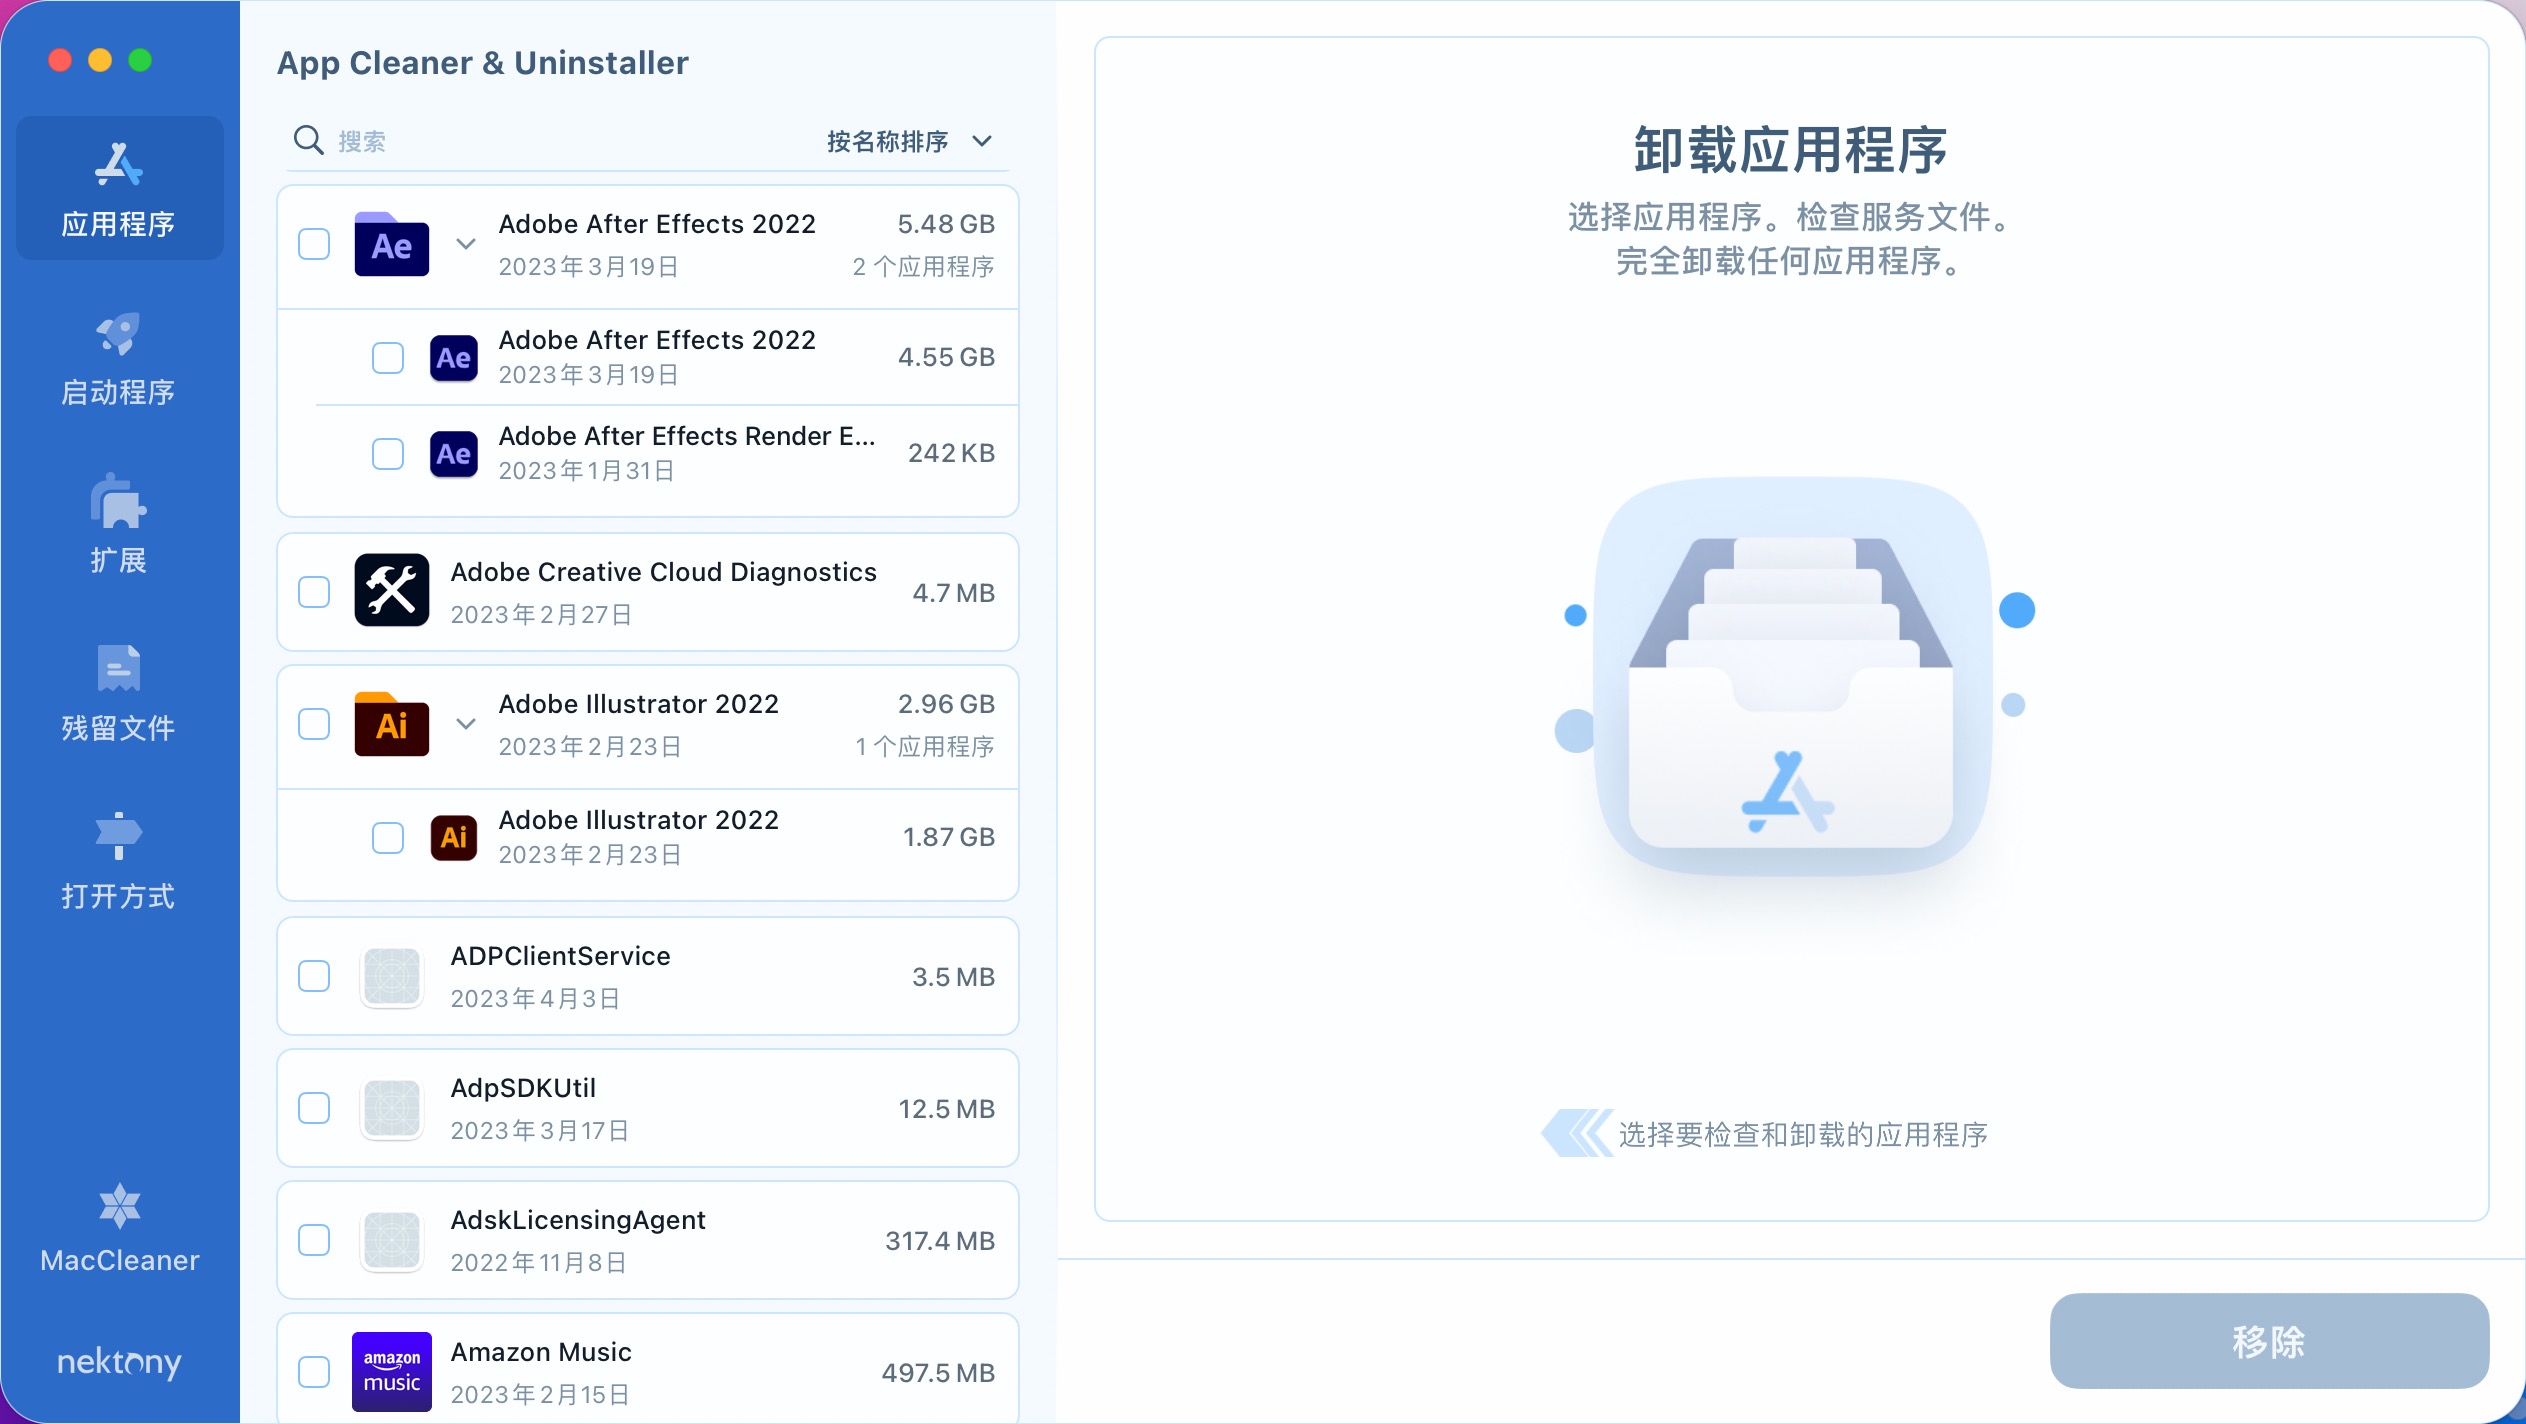Viewport: 2526px width, 1424px height.
Task: Switch to the 应用程序 tab label
Action: click(119, 224)
